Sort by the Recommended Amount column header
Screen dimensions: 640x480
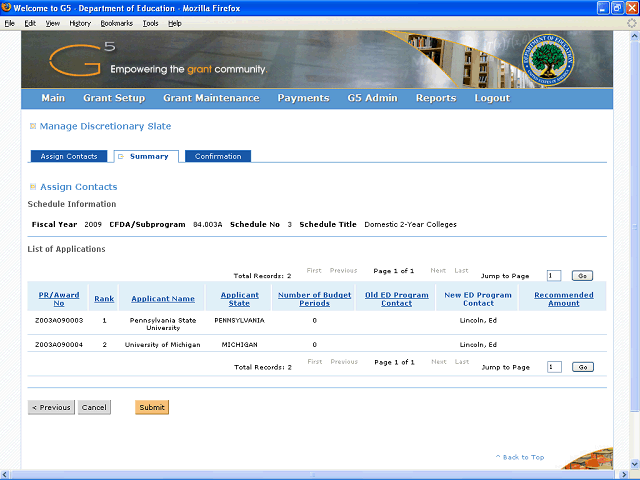tap(563, 298)
